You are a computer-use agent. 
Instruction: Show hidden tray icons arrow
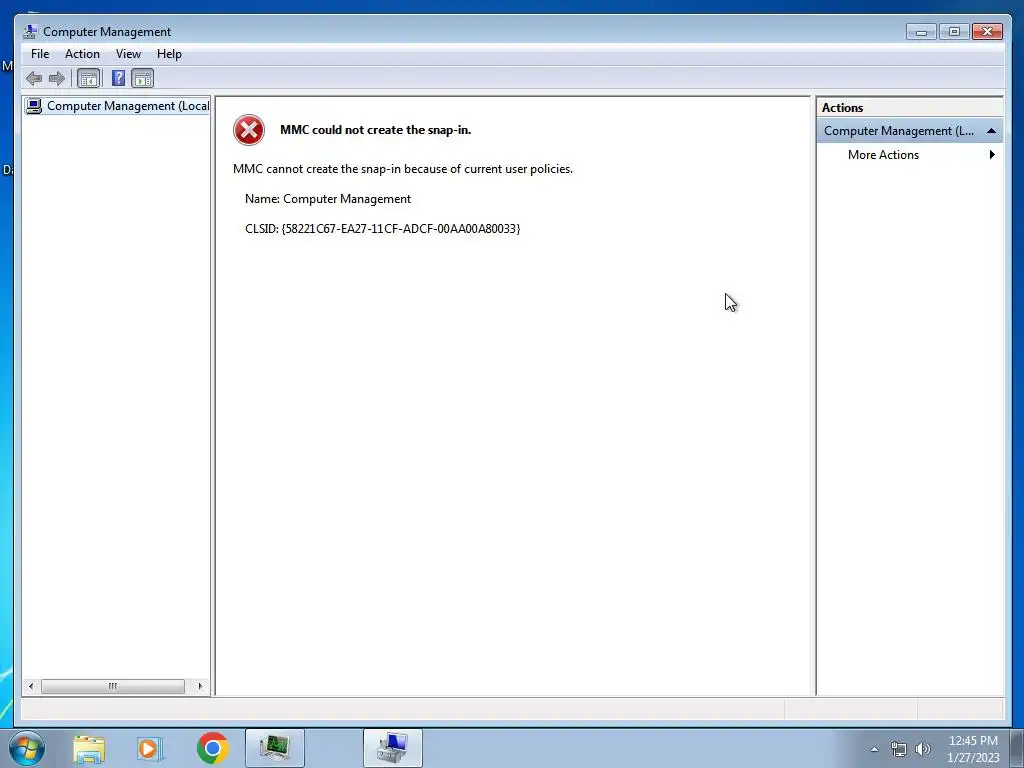pos(874,749)
